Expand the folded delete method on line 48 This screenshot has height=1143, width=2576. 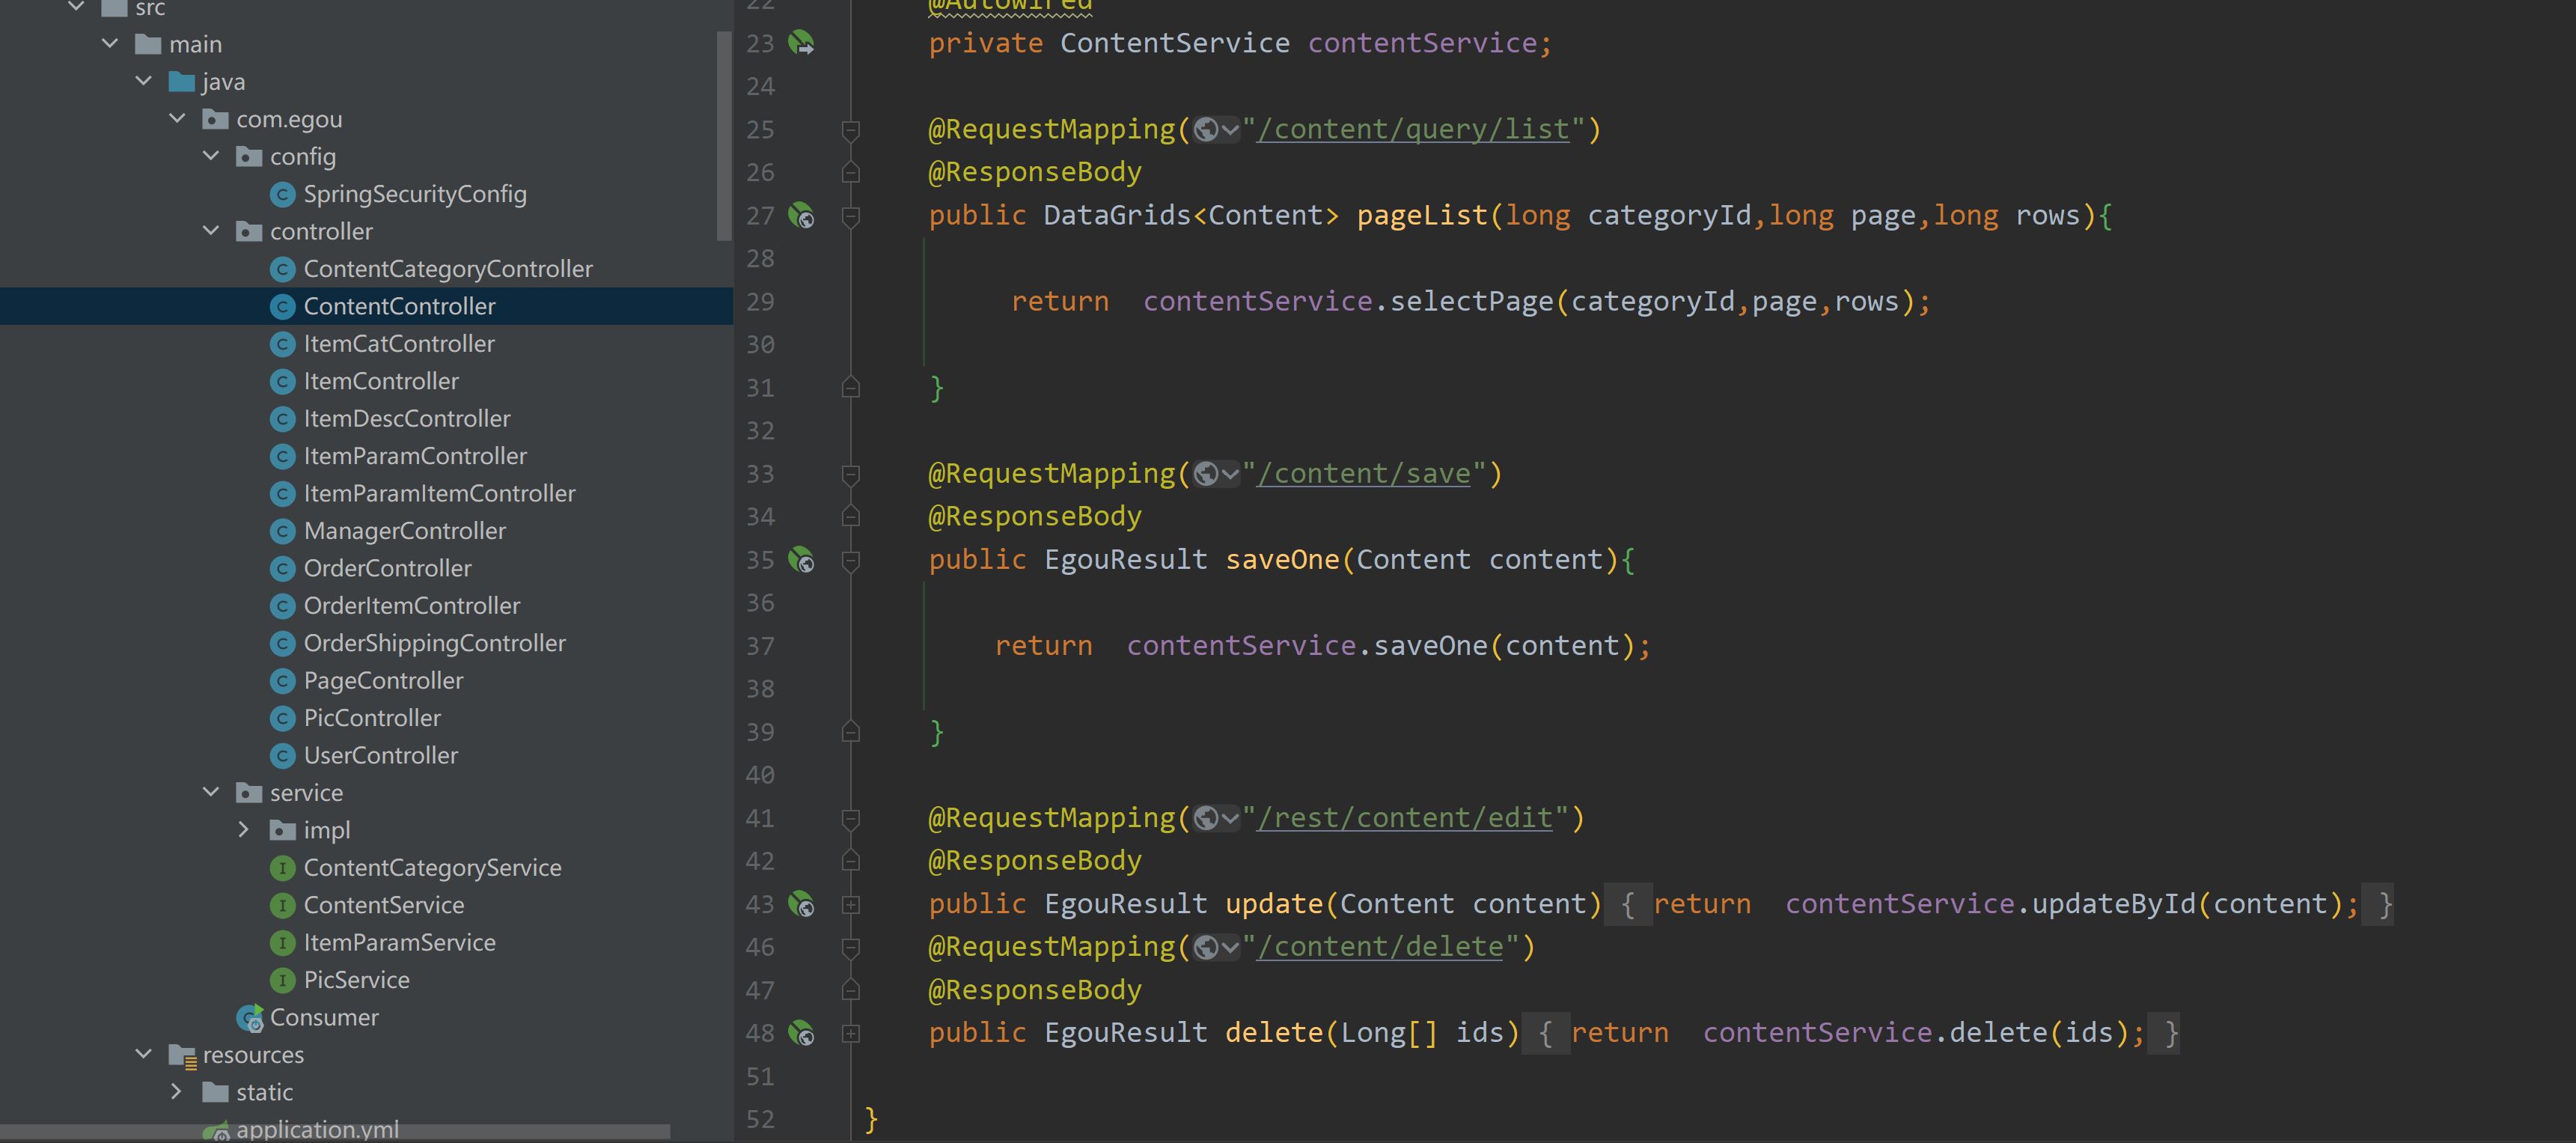pyautogui.click(x=851, y=1033)
